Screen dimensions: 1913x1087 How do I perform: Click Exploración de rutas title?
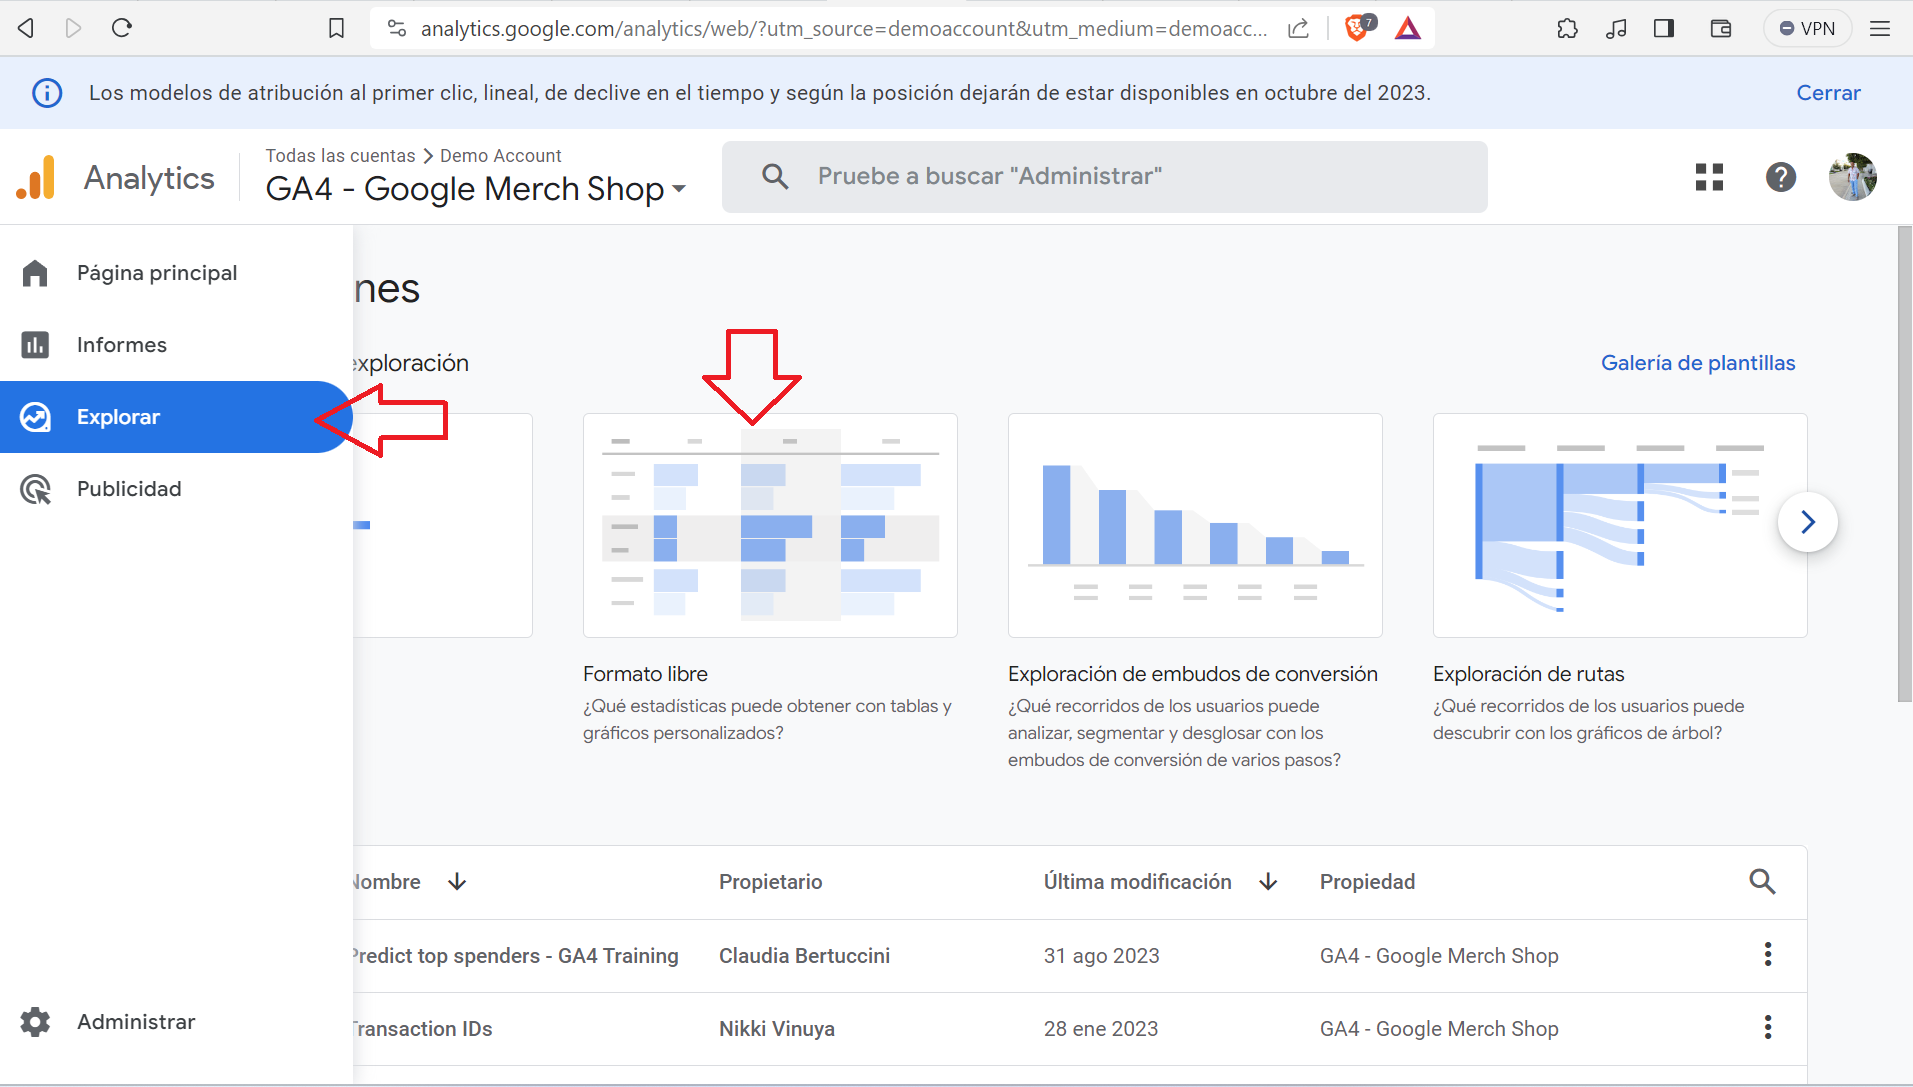click(x=1528, y=674)
